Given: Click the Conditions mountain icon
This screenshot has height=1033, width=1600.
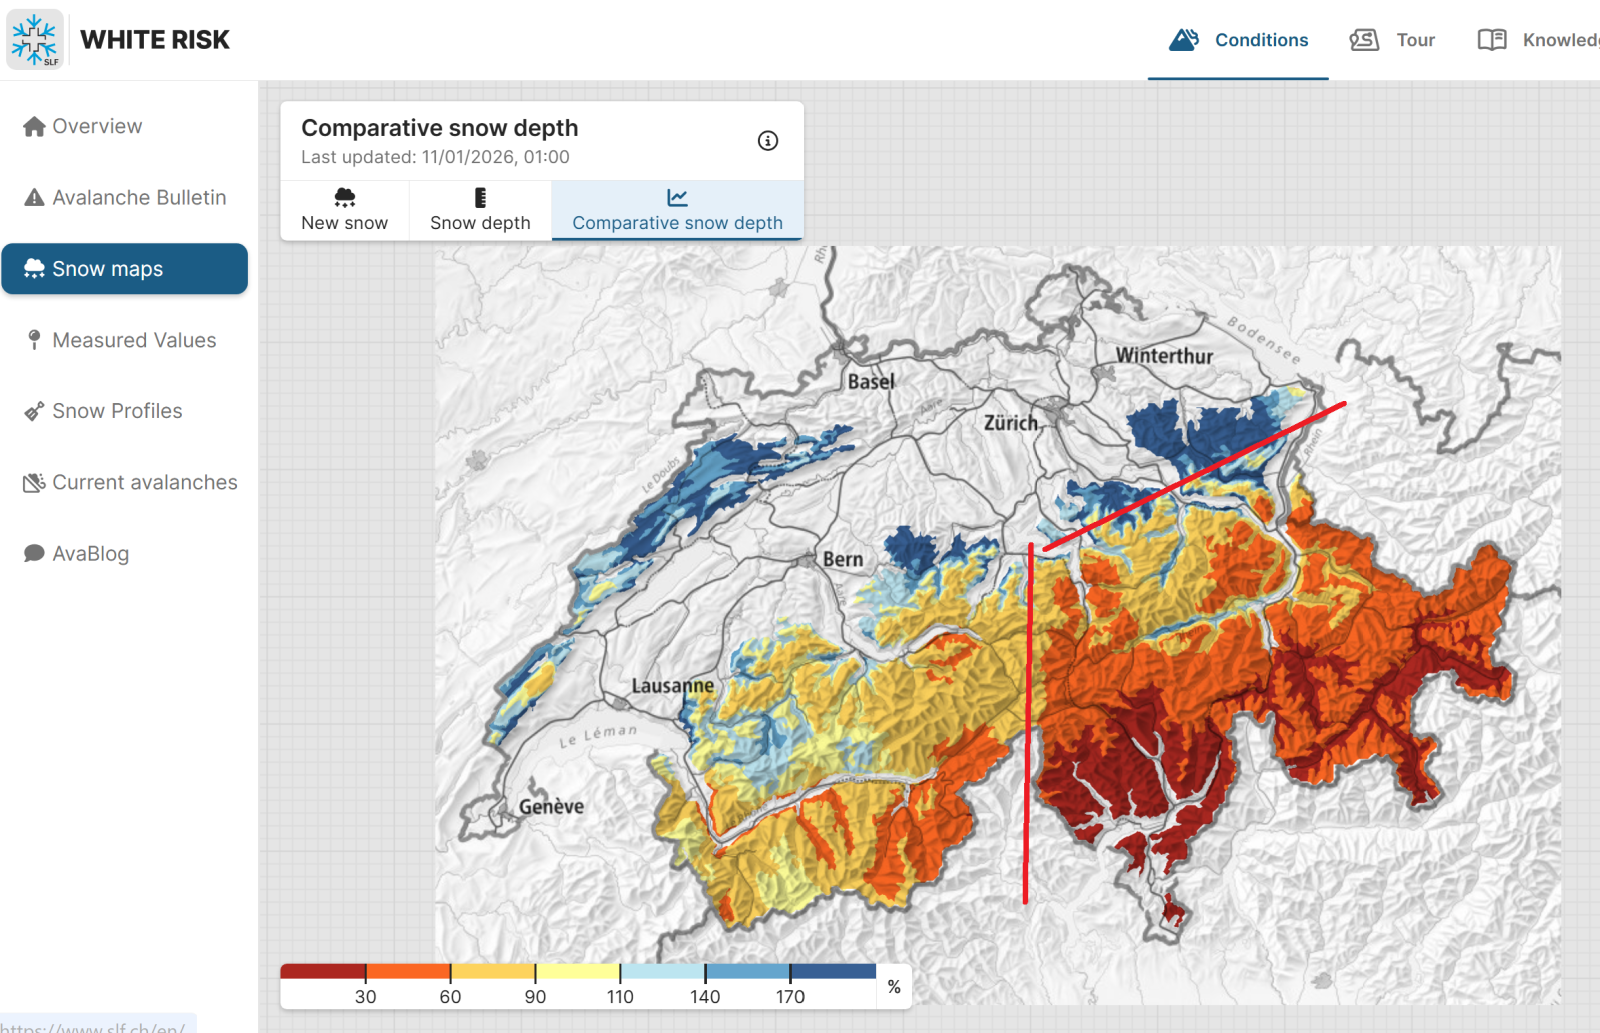Looking at the screenshot, I should (1184, 40).
